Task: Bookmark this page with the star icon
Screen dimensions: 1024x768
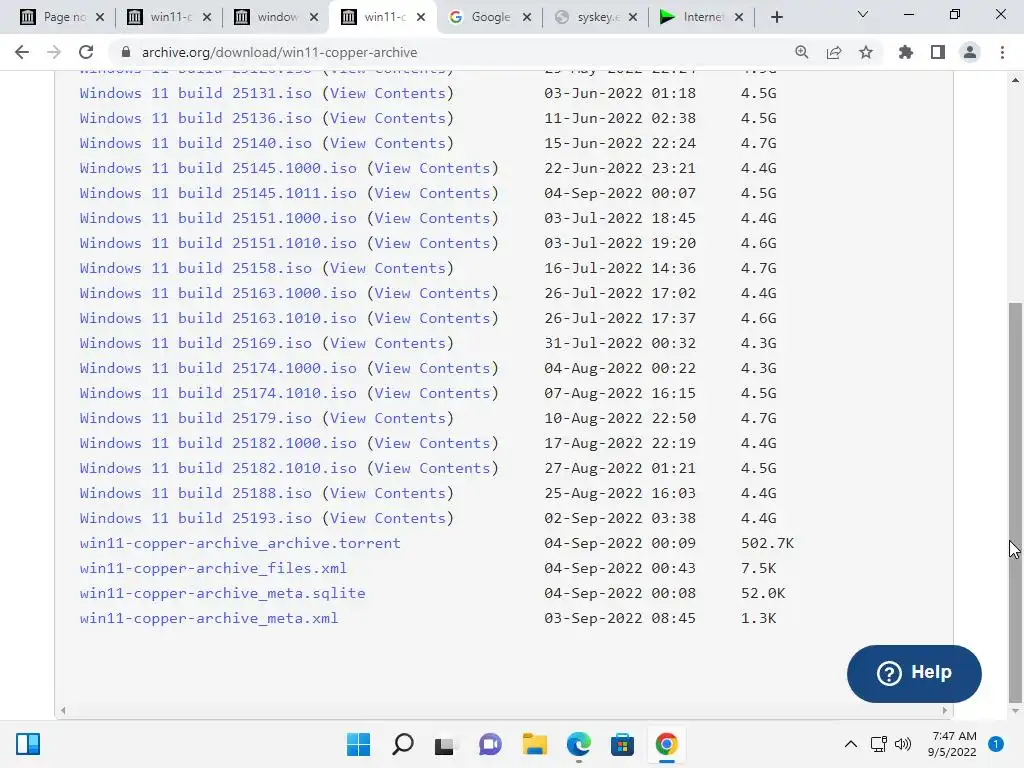Action: (865, 52)
